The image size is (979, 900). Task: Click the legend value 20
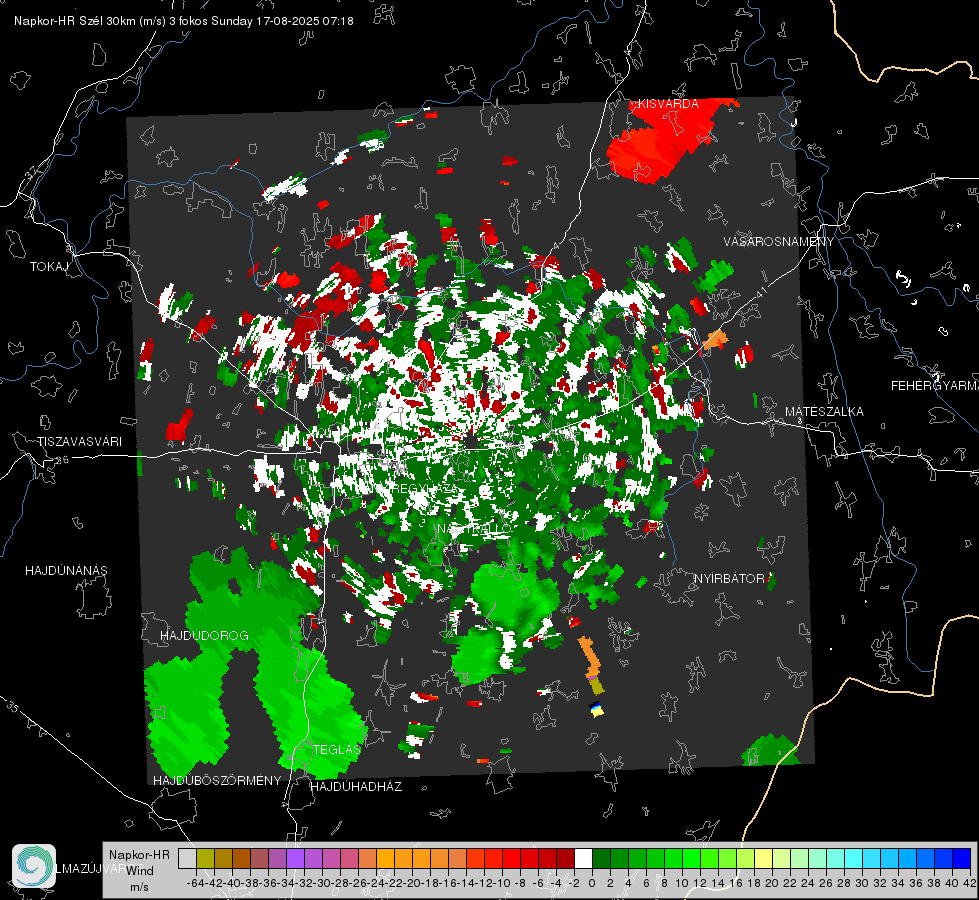(772, 883)
